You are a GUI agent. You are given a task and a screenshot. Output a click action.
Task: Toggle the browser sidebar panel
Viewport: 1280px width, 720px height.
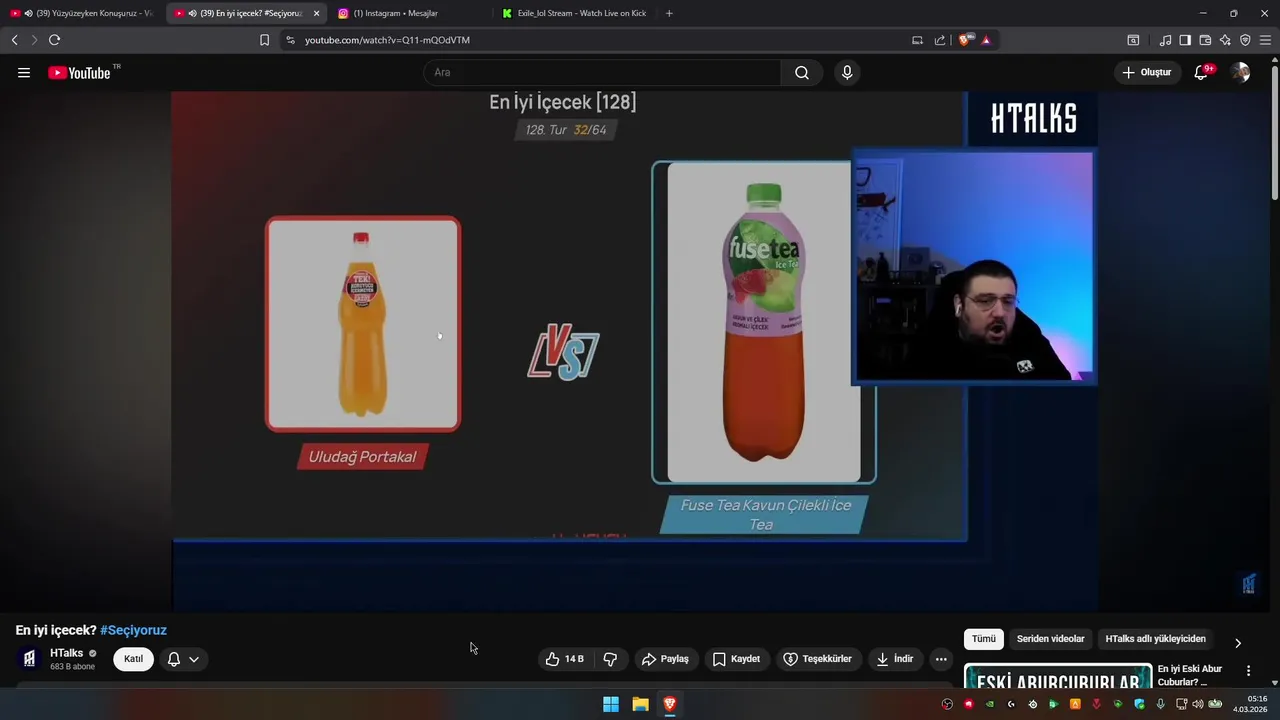point(1185,40)
